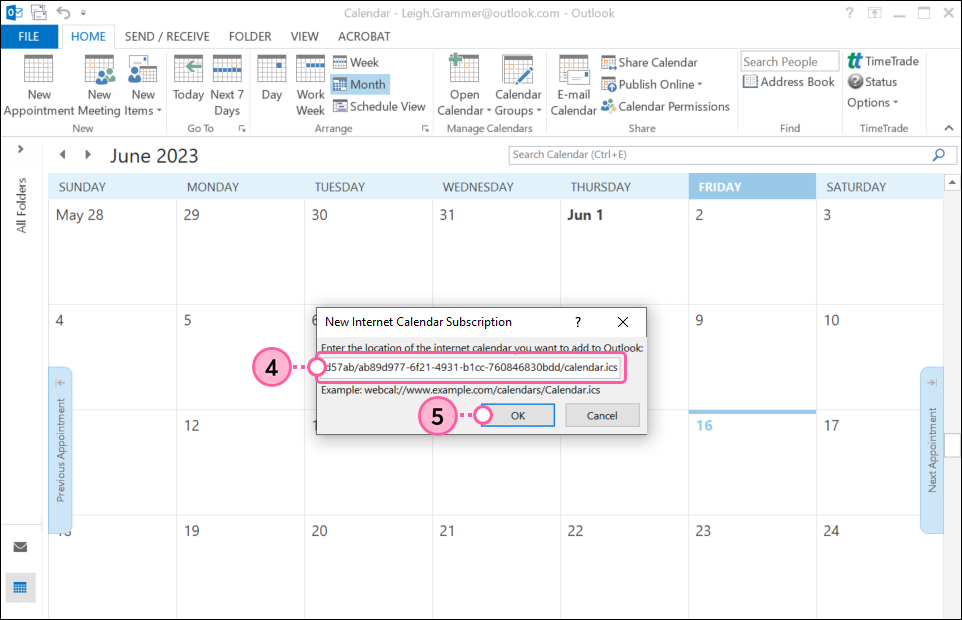Viewport: 962px width, 620px height.
Task: Open the VIEW tab
Action: coord(305,37)
